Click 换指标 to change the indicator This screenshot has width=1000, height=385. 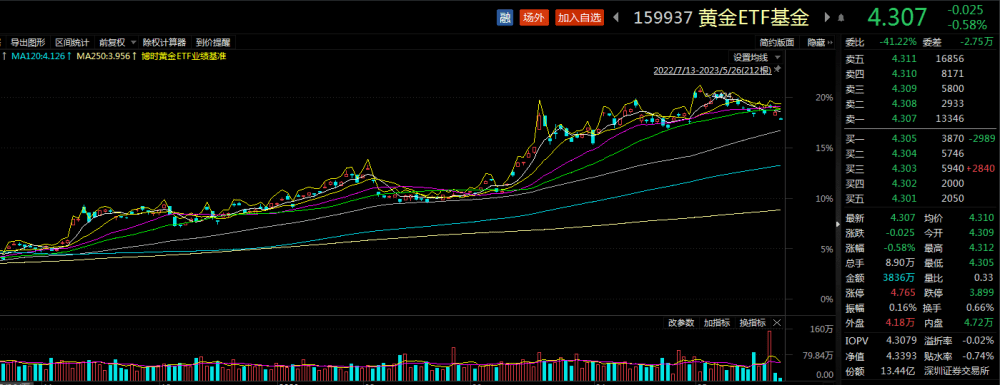pyautogui.click(x=753, y=323)
